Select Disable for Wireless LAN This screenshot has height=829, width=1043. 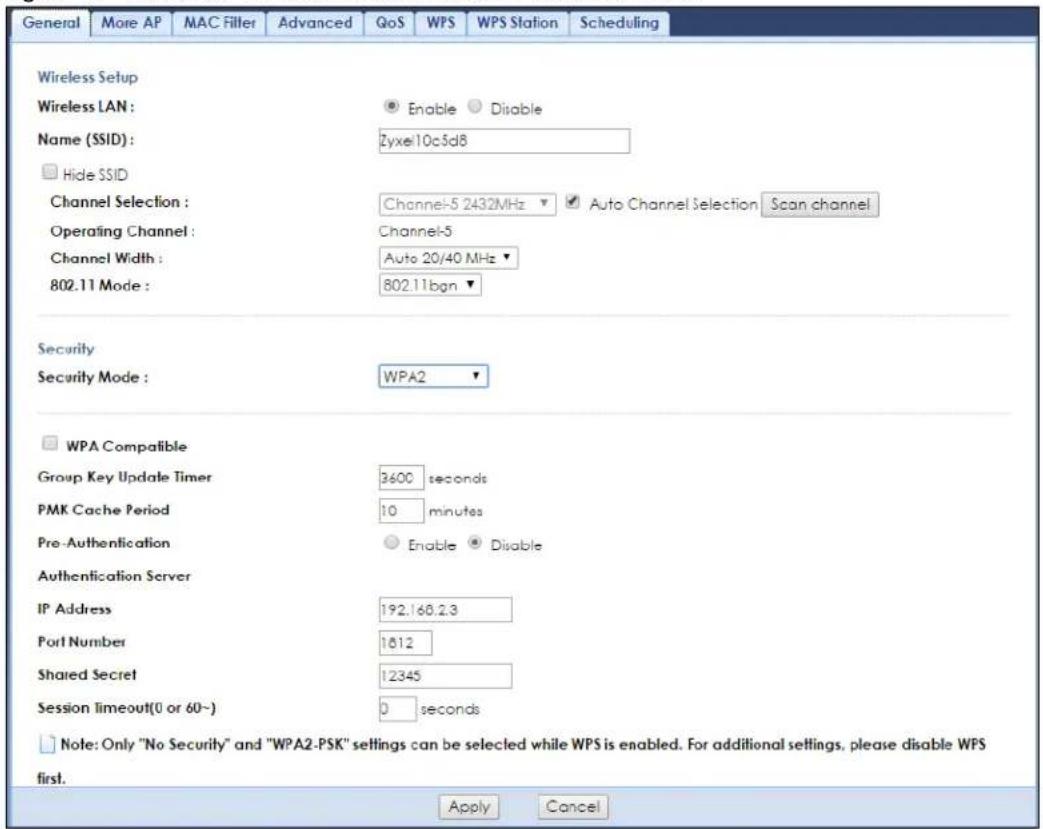[x=474, y=106]
